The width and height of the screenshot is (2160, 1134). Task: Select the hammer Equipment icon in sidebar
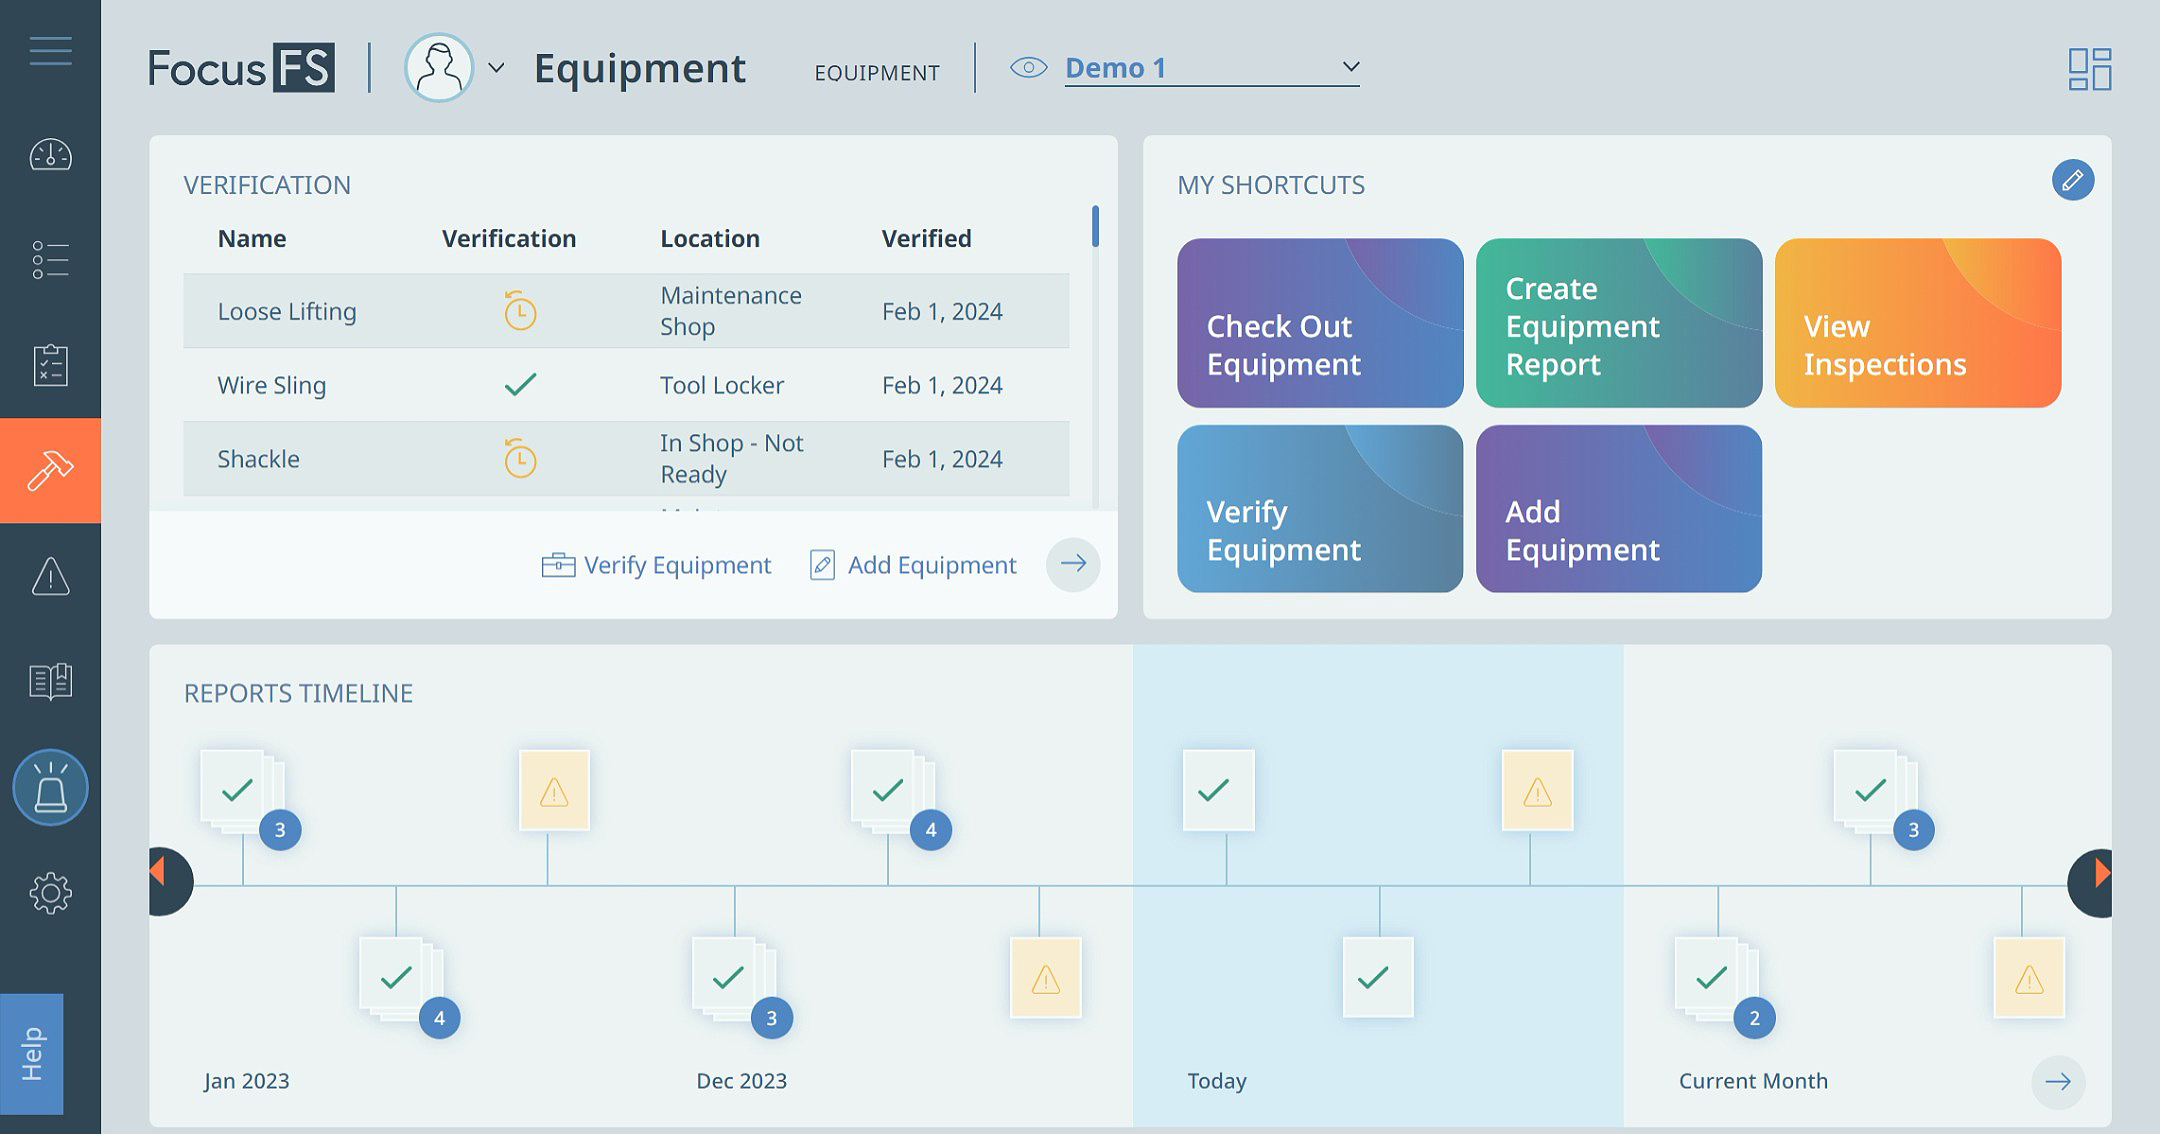tap(50, 470)
